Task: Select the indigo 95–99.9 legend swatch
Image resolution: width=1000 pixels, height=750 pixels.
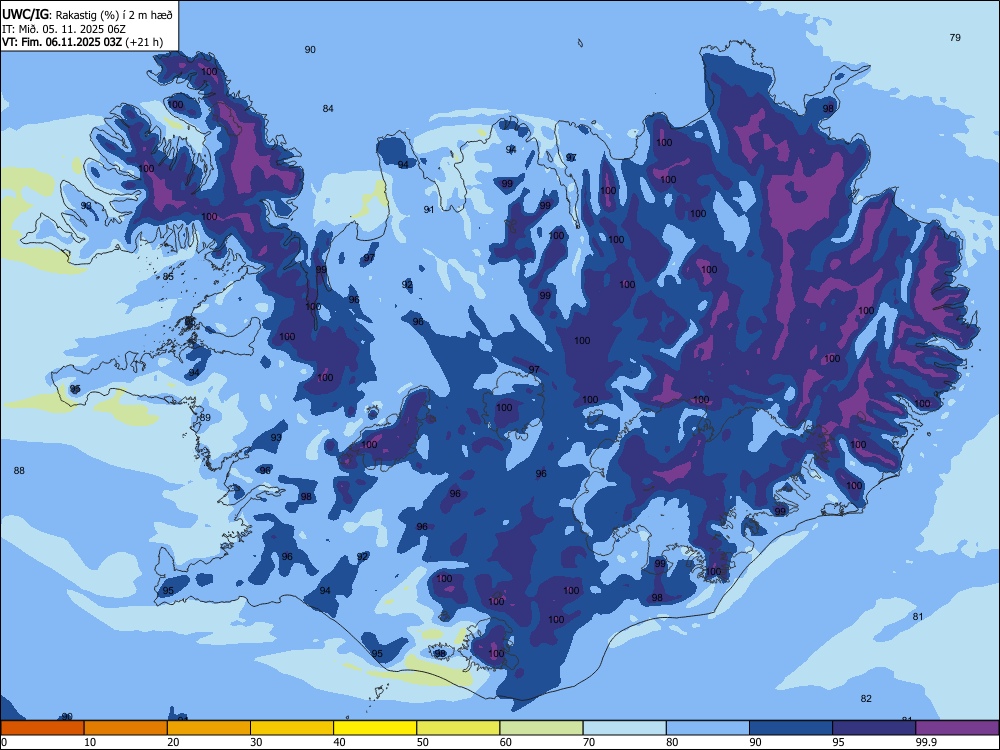Action: (874, 728)
